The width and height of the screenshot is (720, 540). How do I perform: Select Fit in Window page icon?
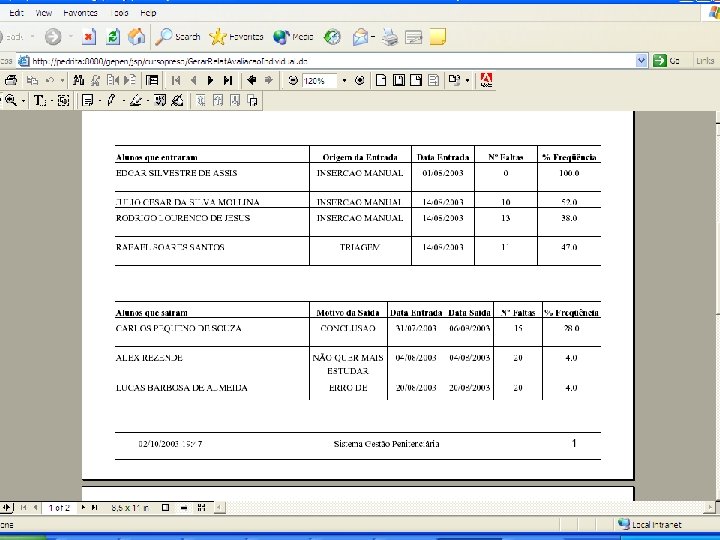coord(399,80)
